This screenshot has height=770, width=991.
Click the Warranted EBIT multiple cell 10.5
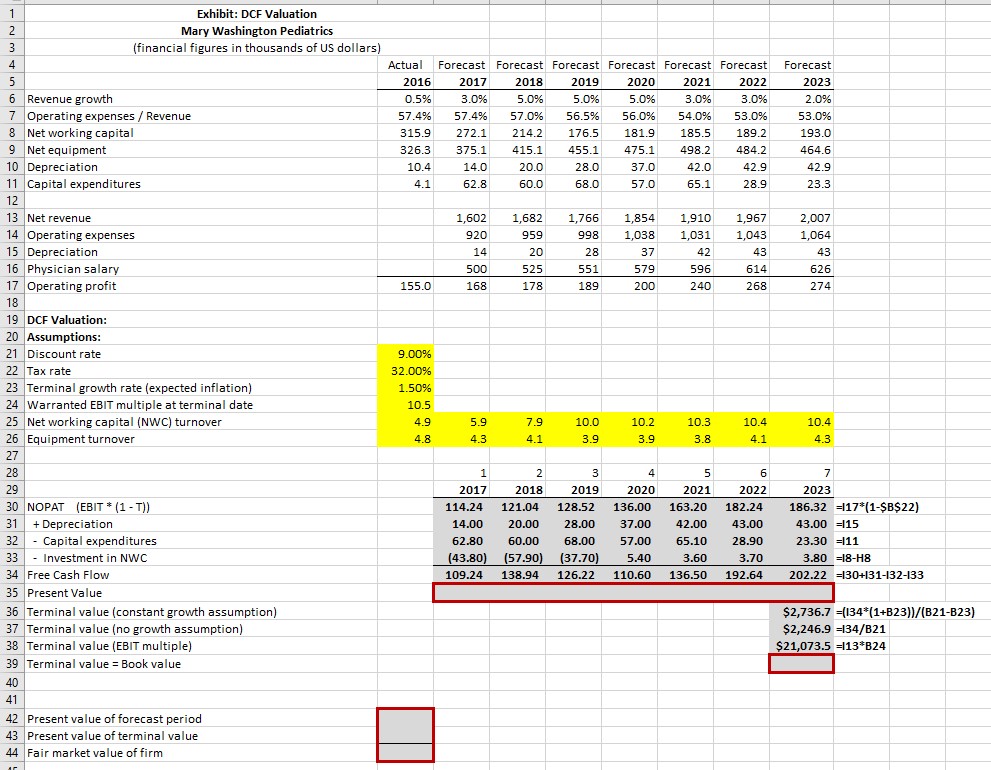point(405,405)
